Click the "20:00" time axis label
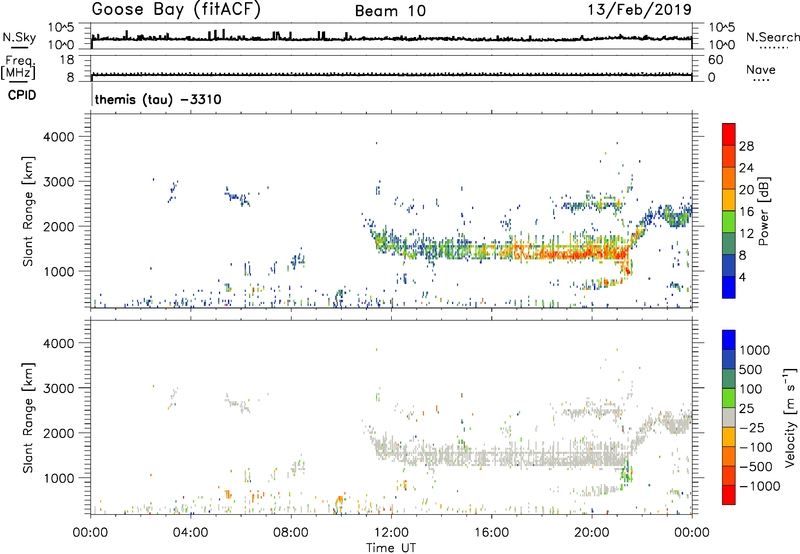The height and width of the screenshot is (554, 800). (x=591, y=533)
